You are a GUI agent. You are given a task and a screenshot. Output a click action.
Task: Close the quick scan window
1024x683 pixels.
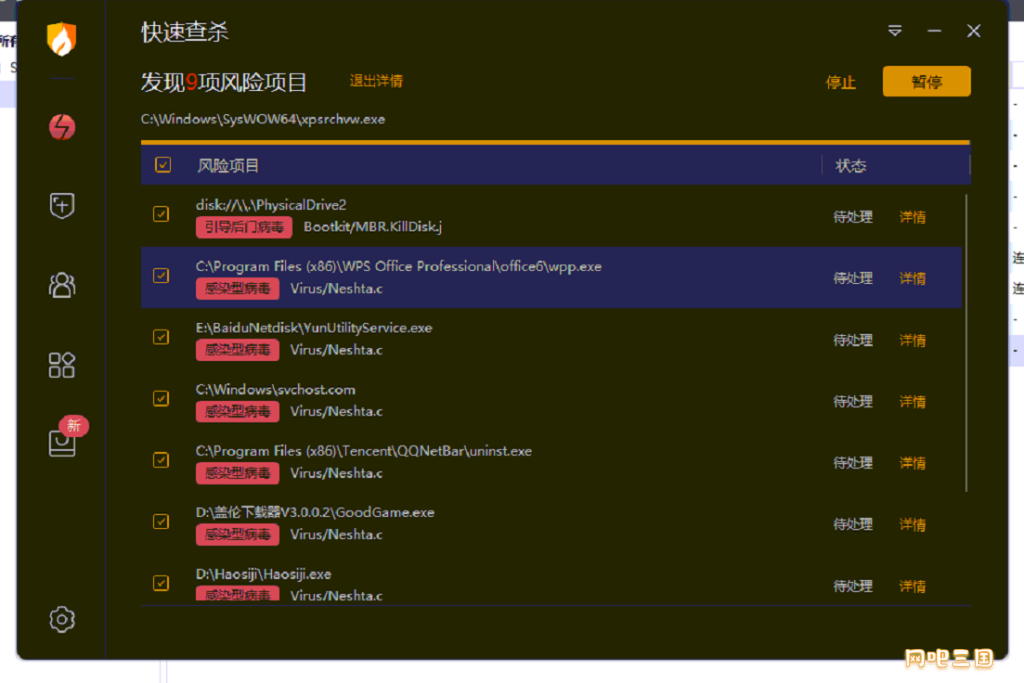(974, 31)
